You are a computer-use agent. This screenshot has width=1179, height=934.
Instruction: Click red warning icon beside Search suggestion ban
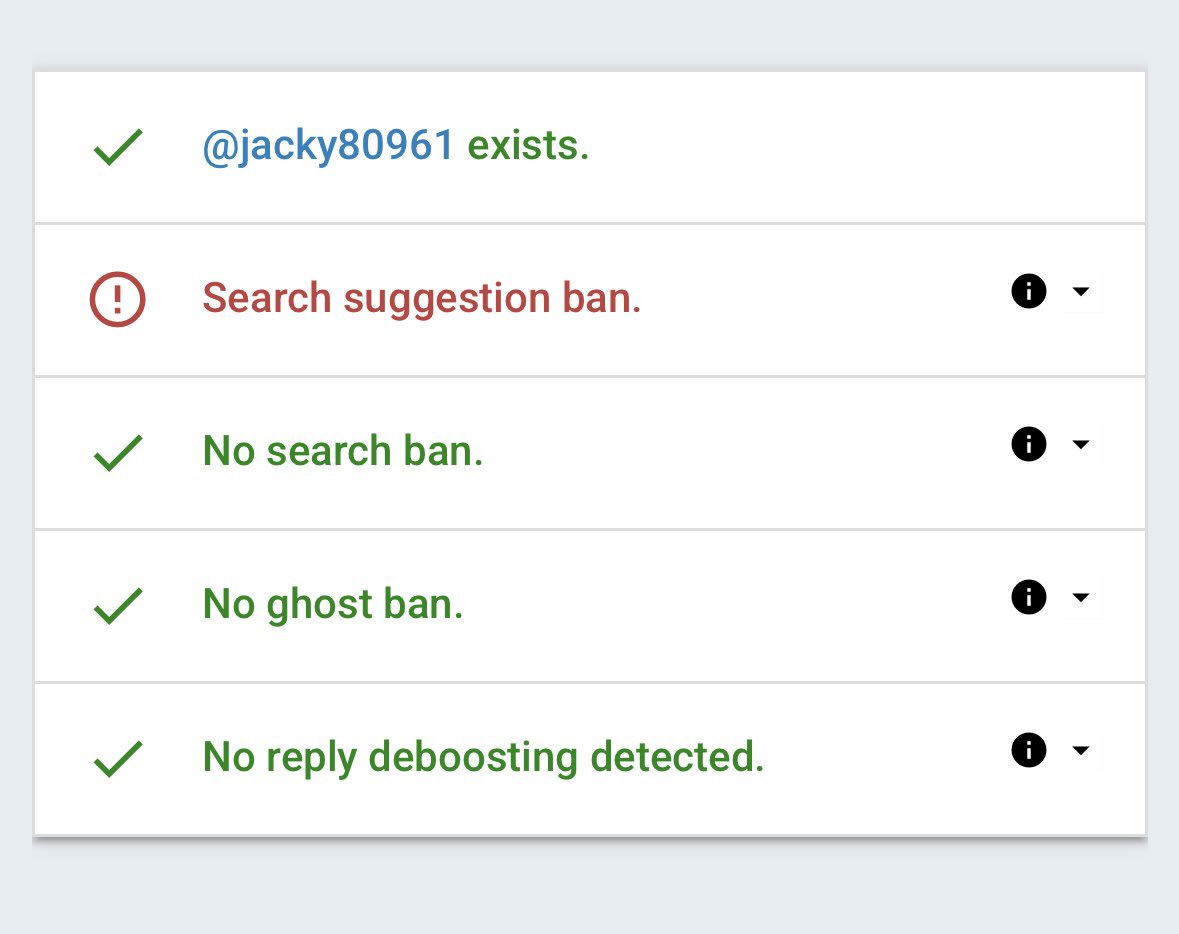[117, 299]
